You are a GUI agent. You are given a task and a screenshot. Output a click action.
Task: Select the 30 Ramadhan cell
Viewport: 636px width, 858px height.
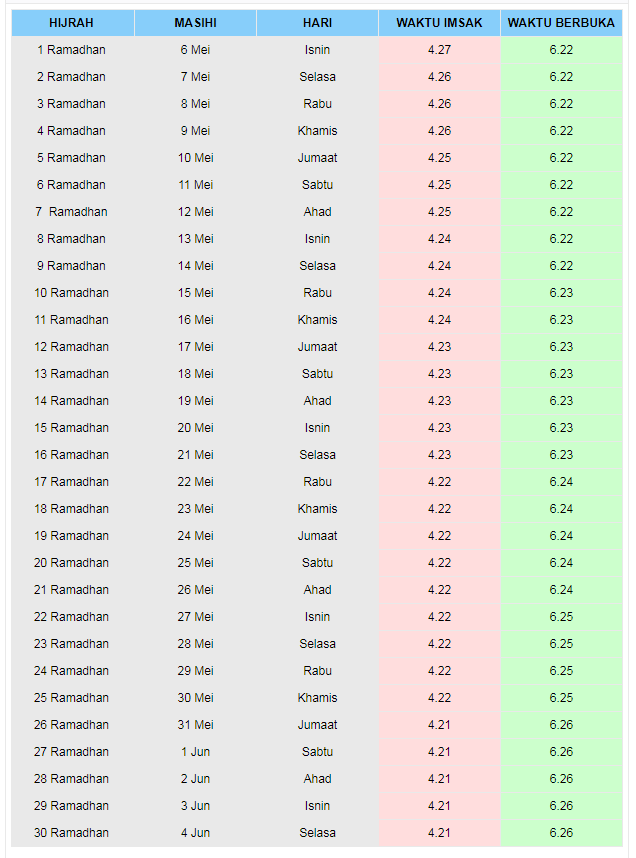(x=72, y=833)
